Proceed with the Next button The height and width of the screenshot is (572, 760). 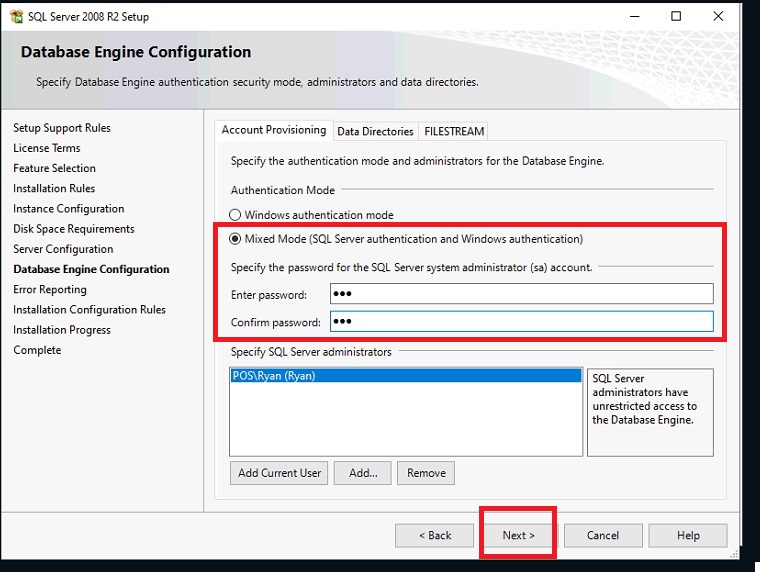tap(518, 535)
